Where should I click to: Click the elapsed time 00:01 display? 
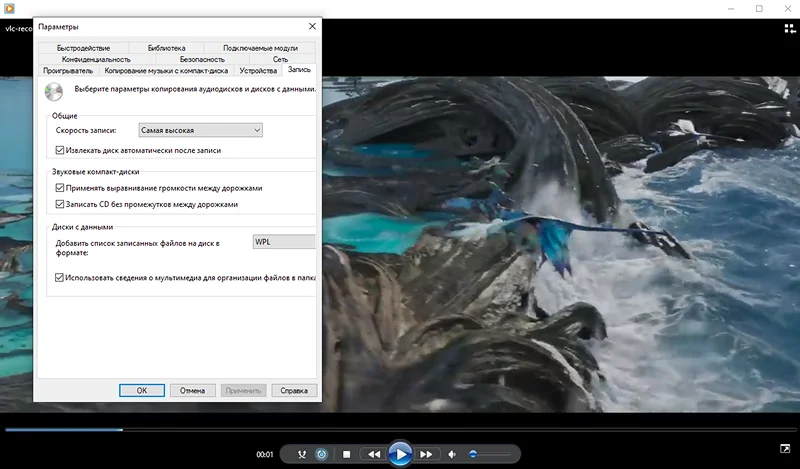[265, 454]
